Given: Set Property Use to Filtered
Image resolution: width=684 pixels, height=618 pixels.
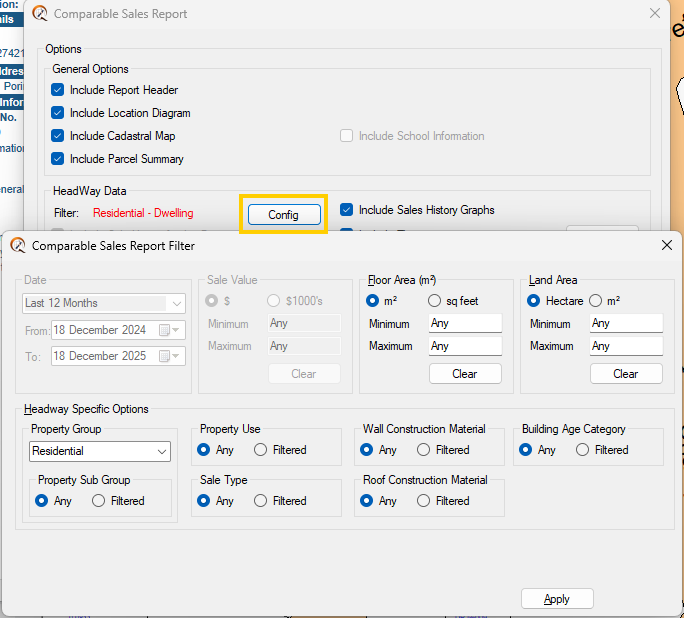Looking at the screenshot, I should coord(261,450).
